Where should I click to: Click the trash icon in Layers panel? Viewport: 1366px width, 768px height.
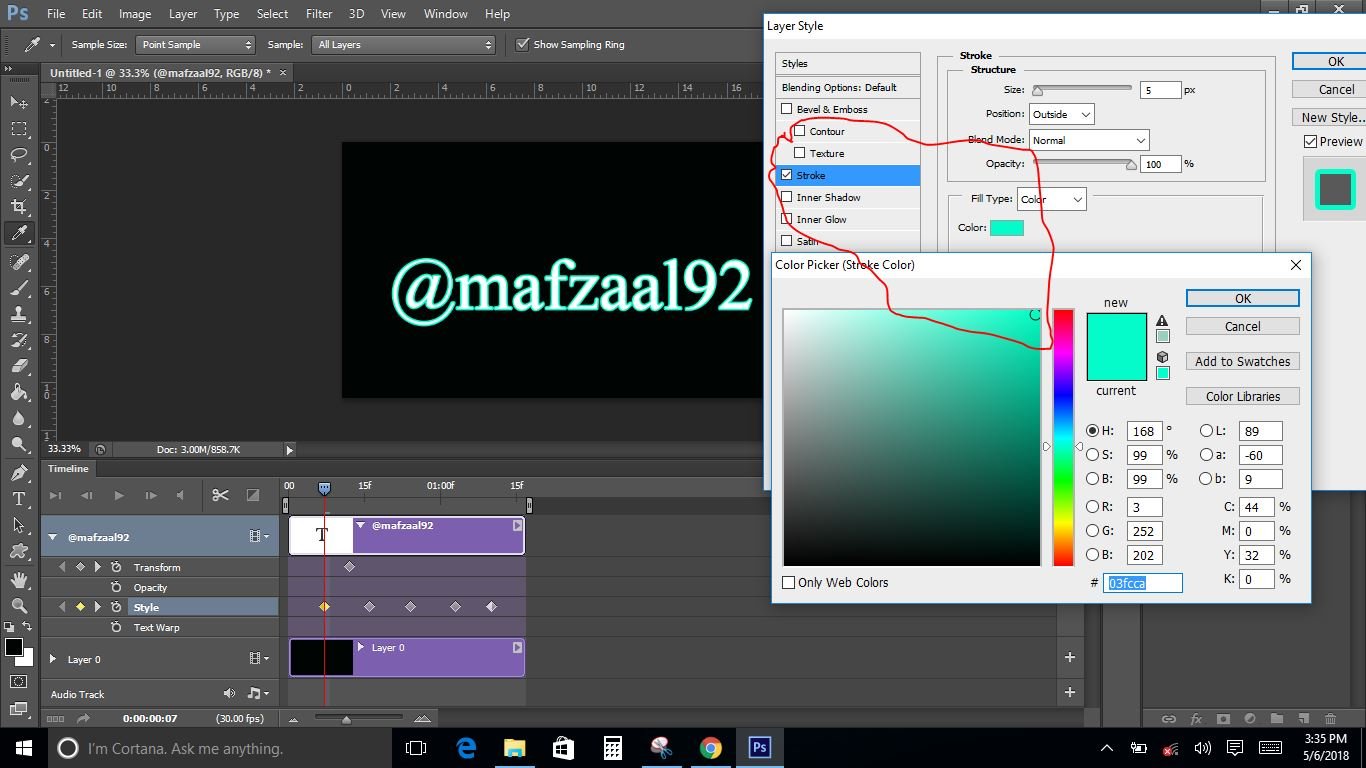1330,718
